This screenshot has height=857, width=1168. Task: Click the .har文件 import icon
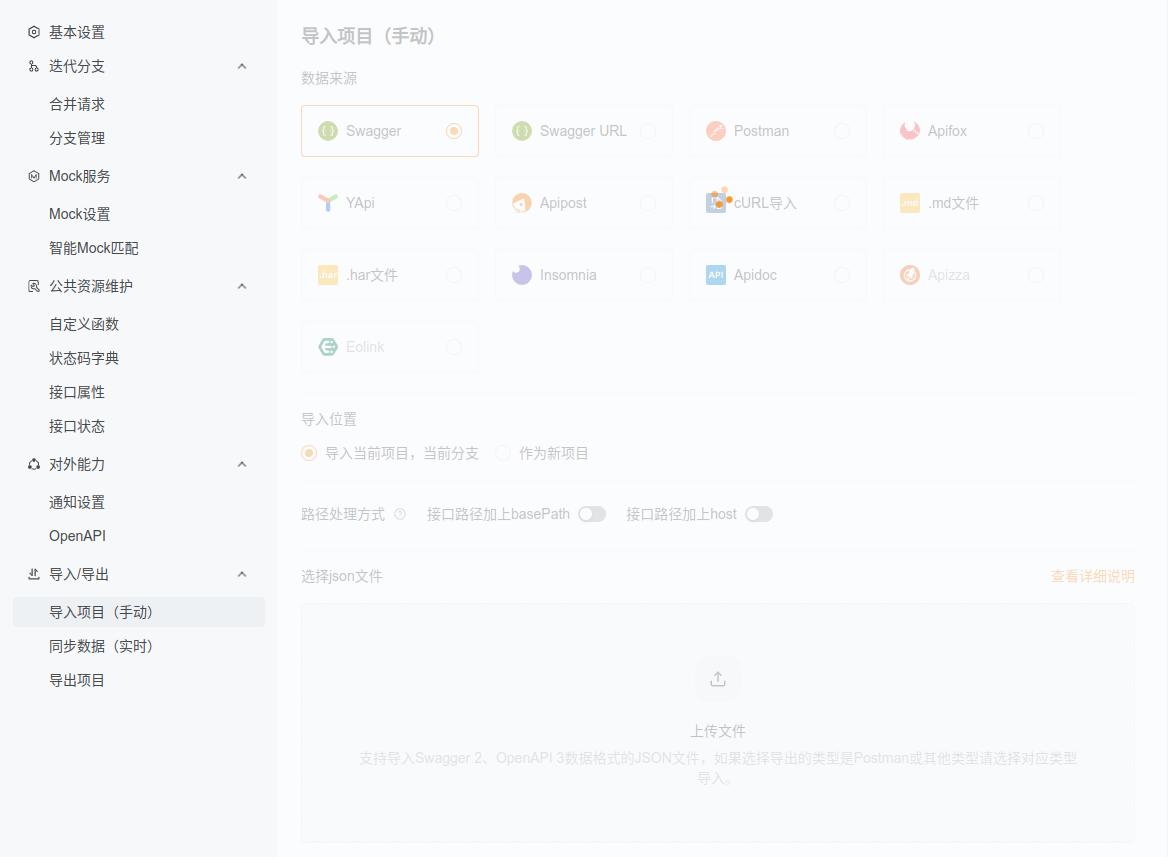pos(327,274)
